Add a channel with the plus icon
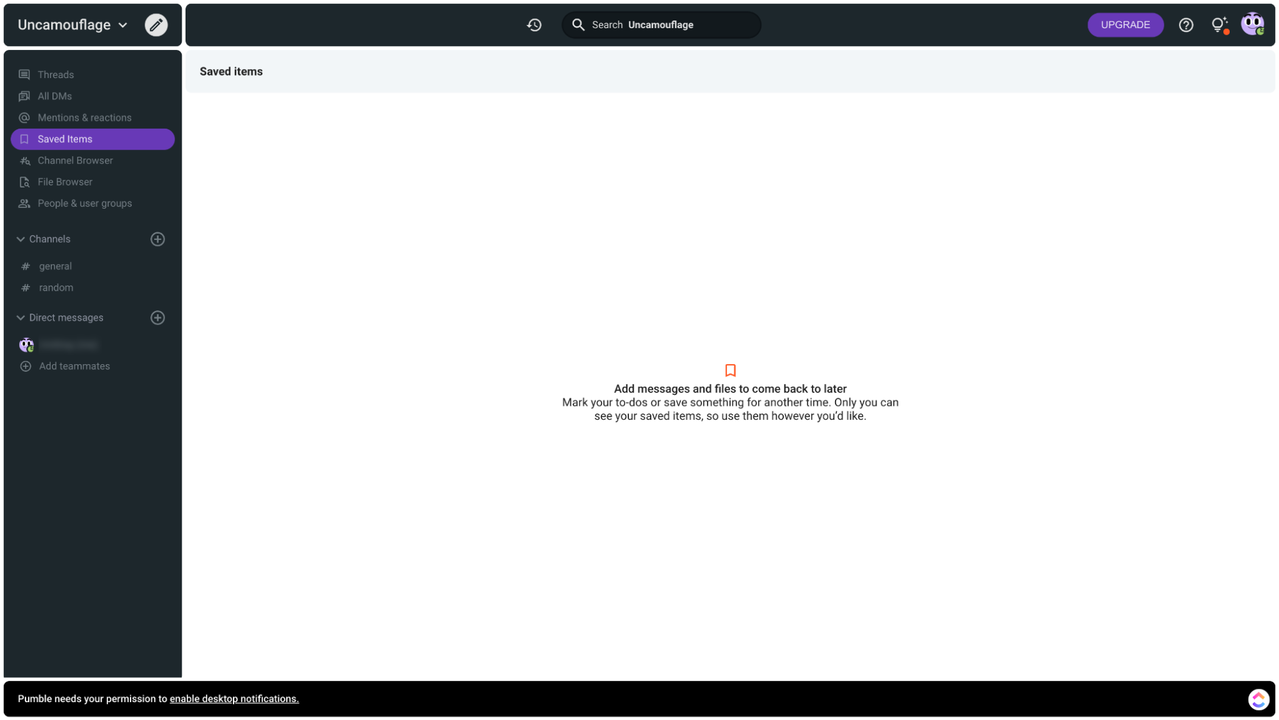The width and height of the screenshot is (1279, 720). click(x=157, y=239)
